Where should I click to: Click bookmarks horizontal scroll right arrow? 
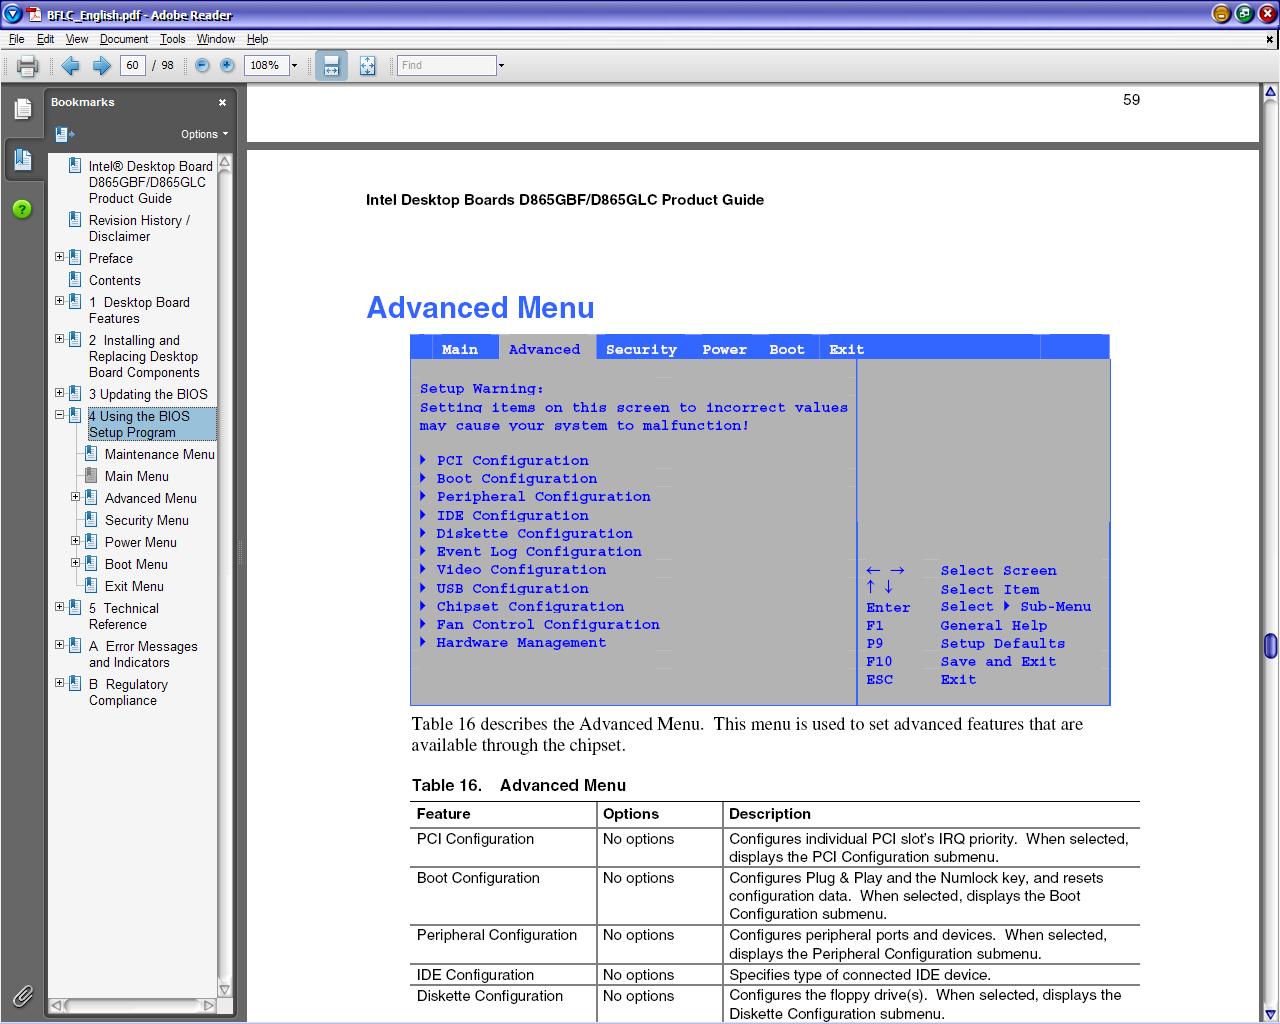click(x=209, y=1005)
